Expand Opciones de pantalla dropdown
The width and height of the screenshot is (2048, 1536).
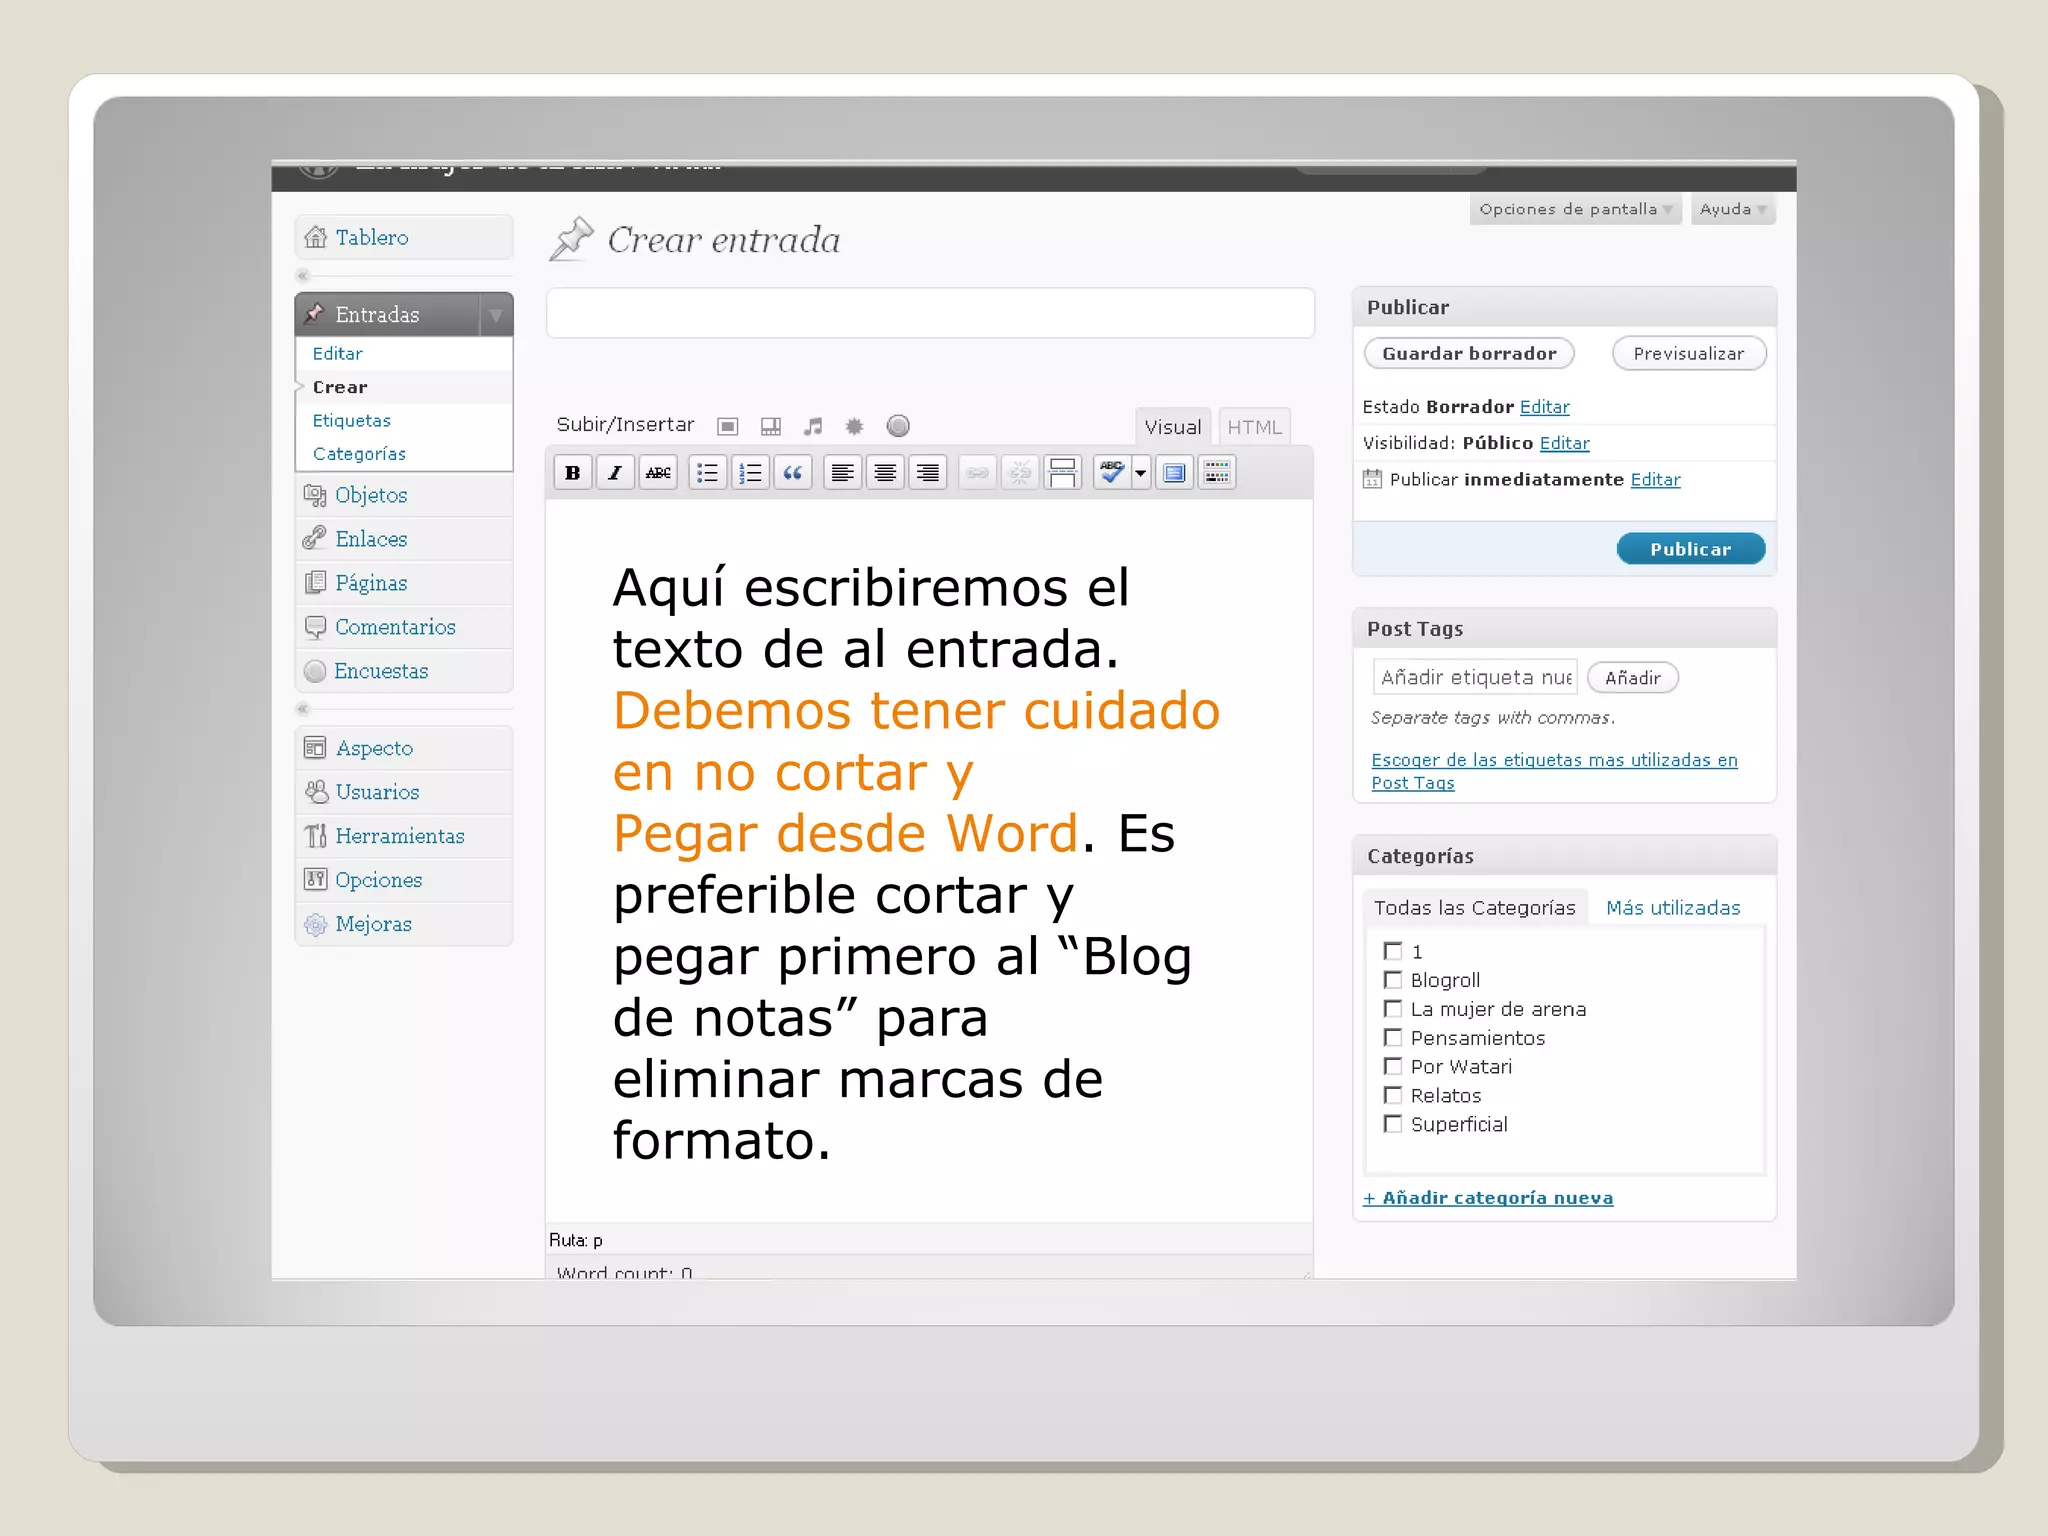click(1575, 209)
